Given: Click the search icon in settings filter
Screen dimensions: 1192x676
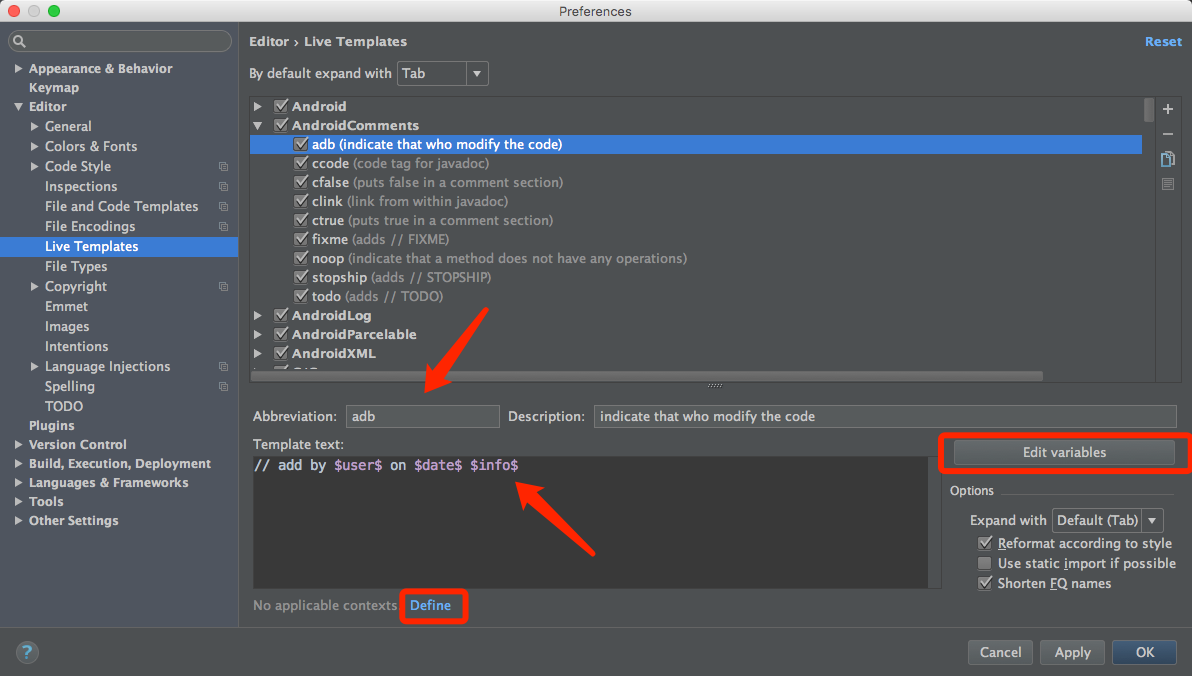Looking at the screenshot, I should (20, 41).
